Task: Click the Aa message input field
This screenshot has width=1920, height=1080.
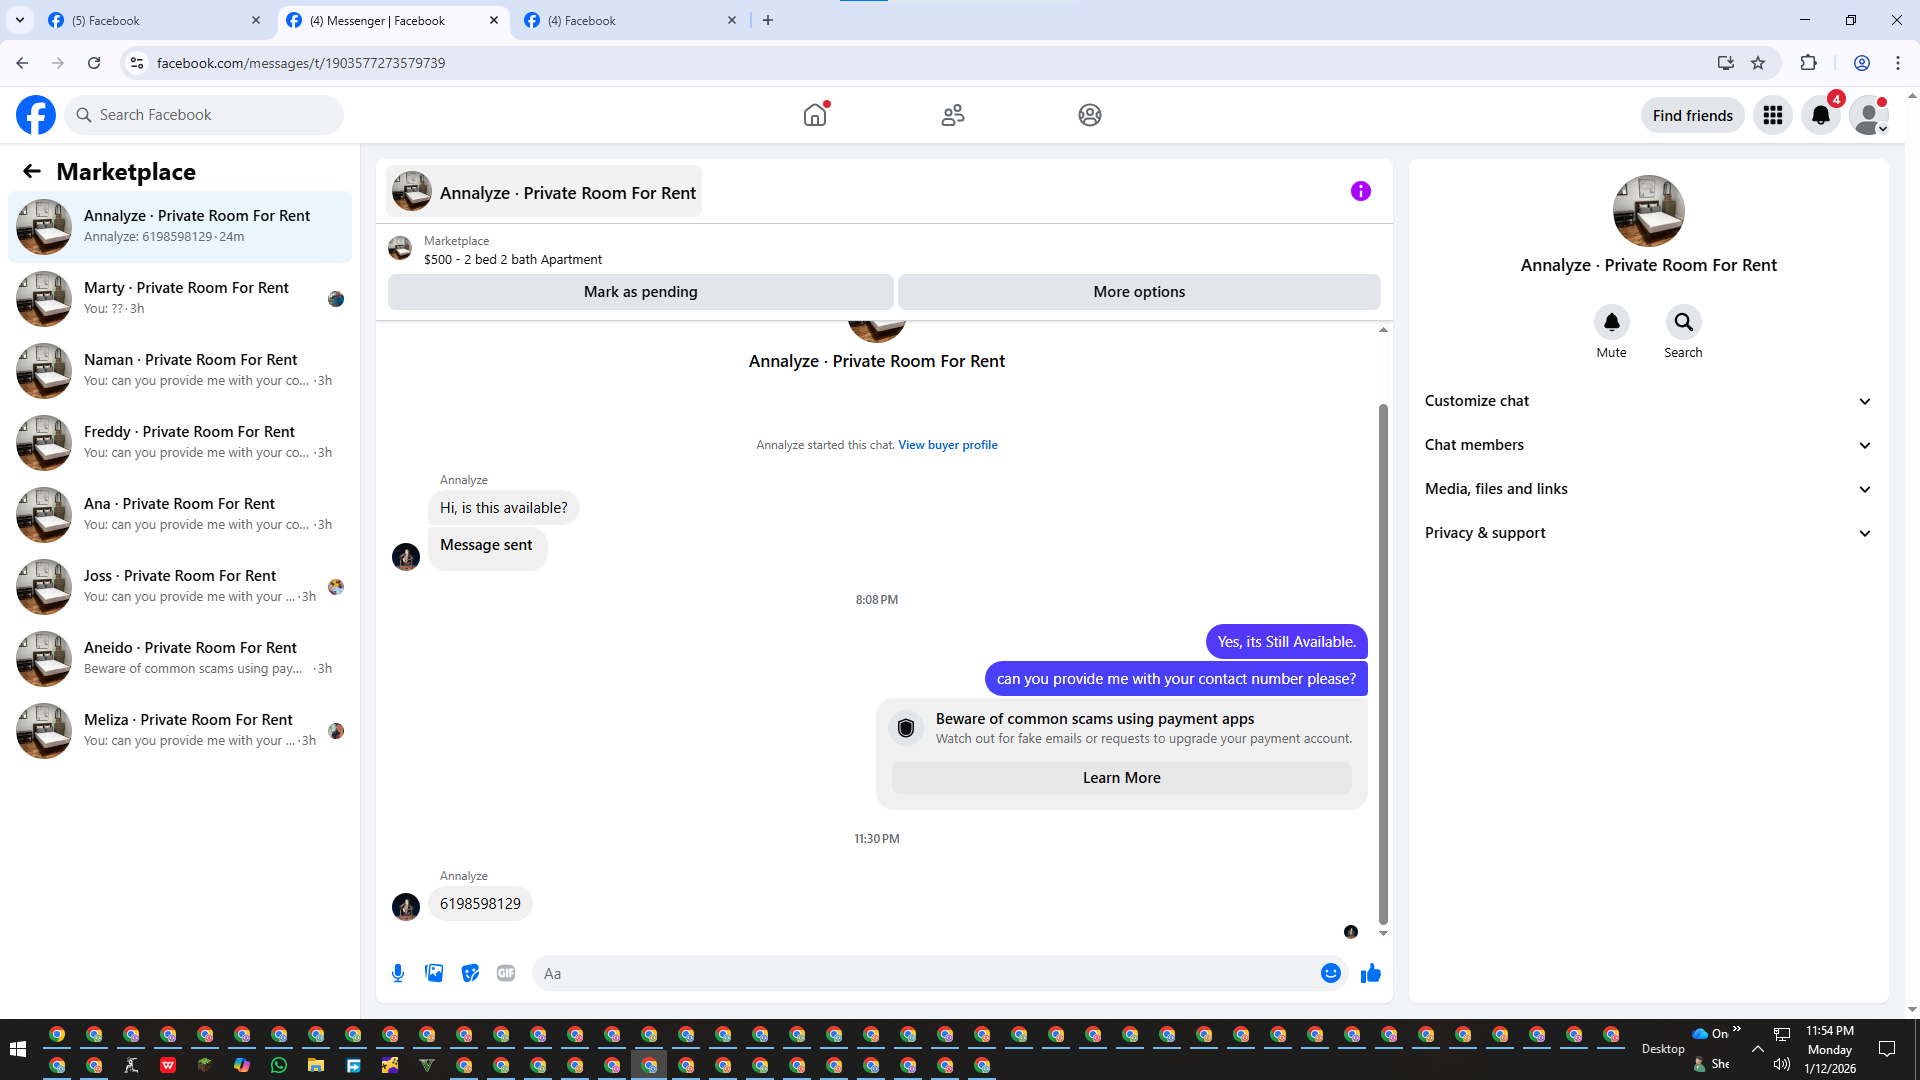Action: pos(925,973)
